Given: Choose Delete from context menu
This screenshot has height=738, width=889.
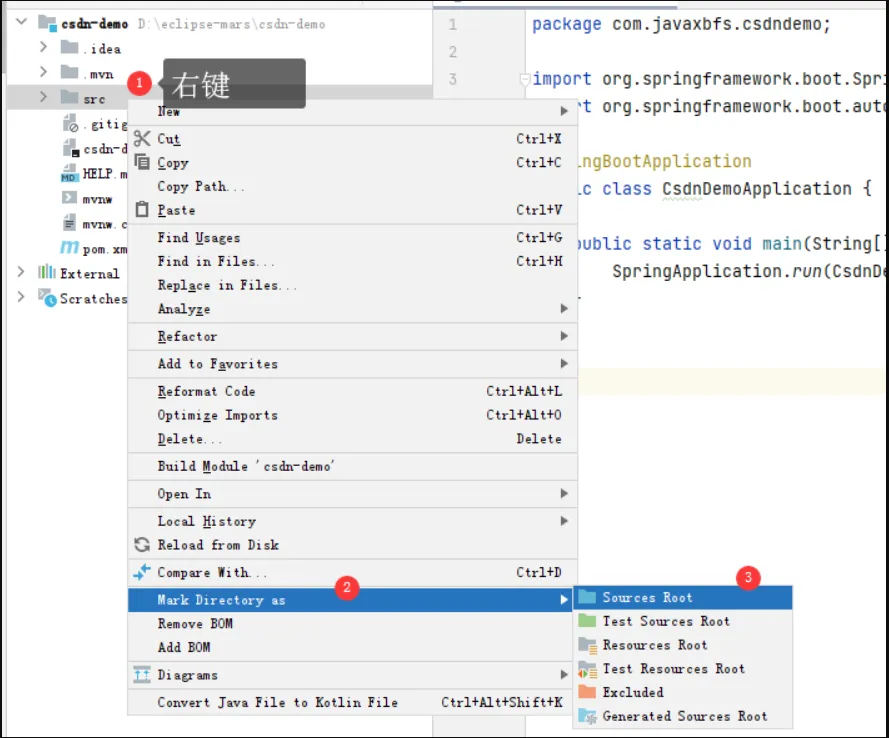Looking at the screenshot, I should [x=353, y=439].
